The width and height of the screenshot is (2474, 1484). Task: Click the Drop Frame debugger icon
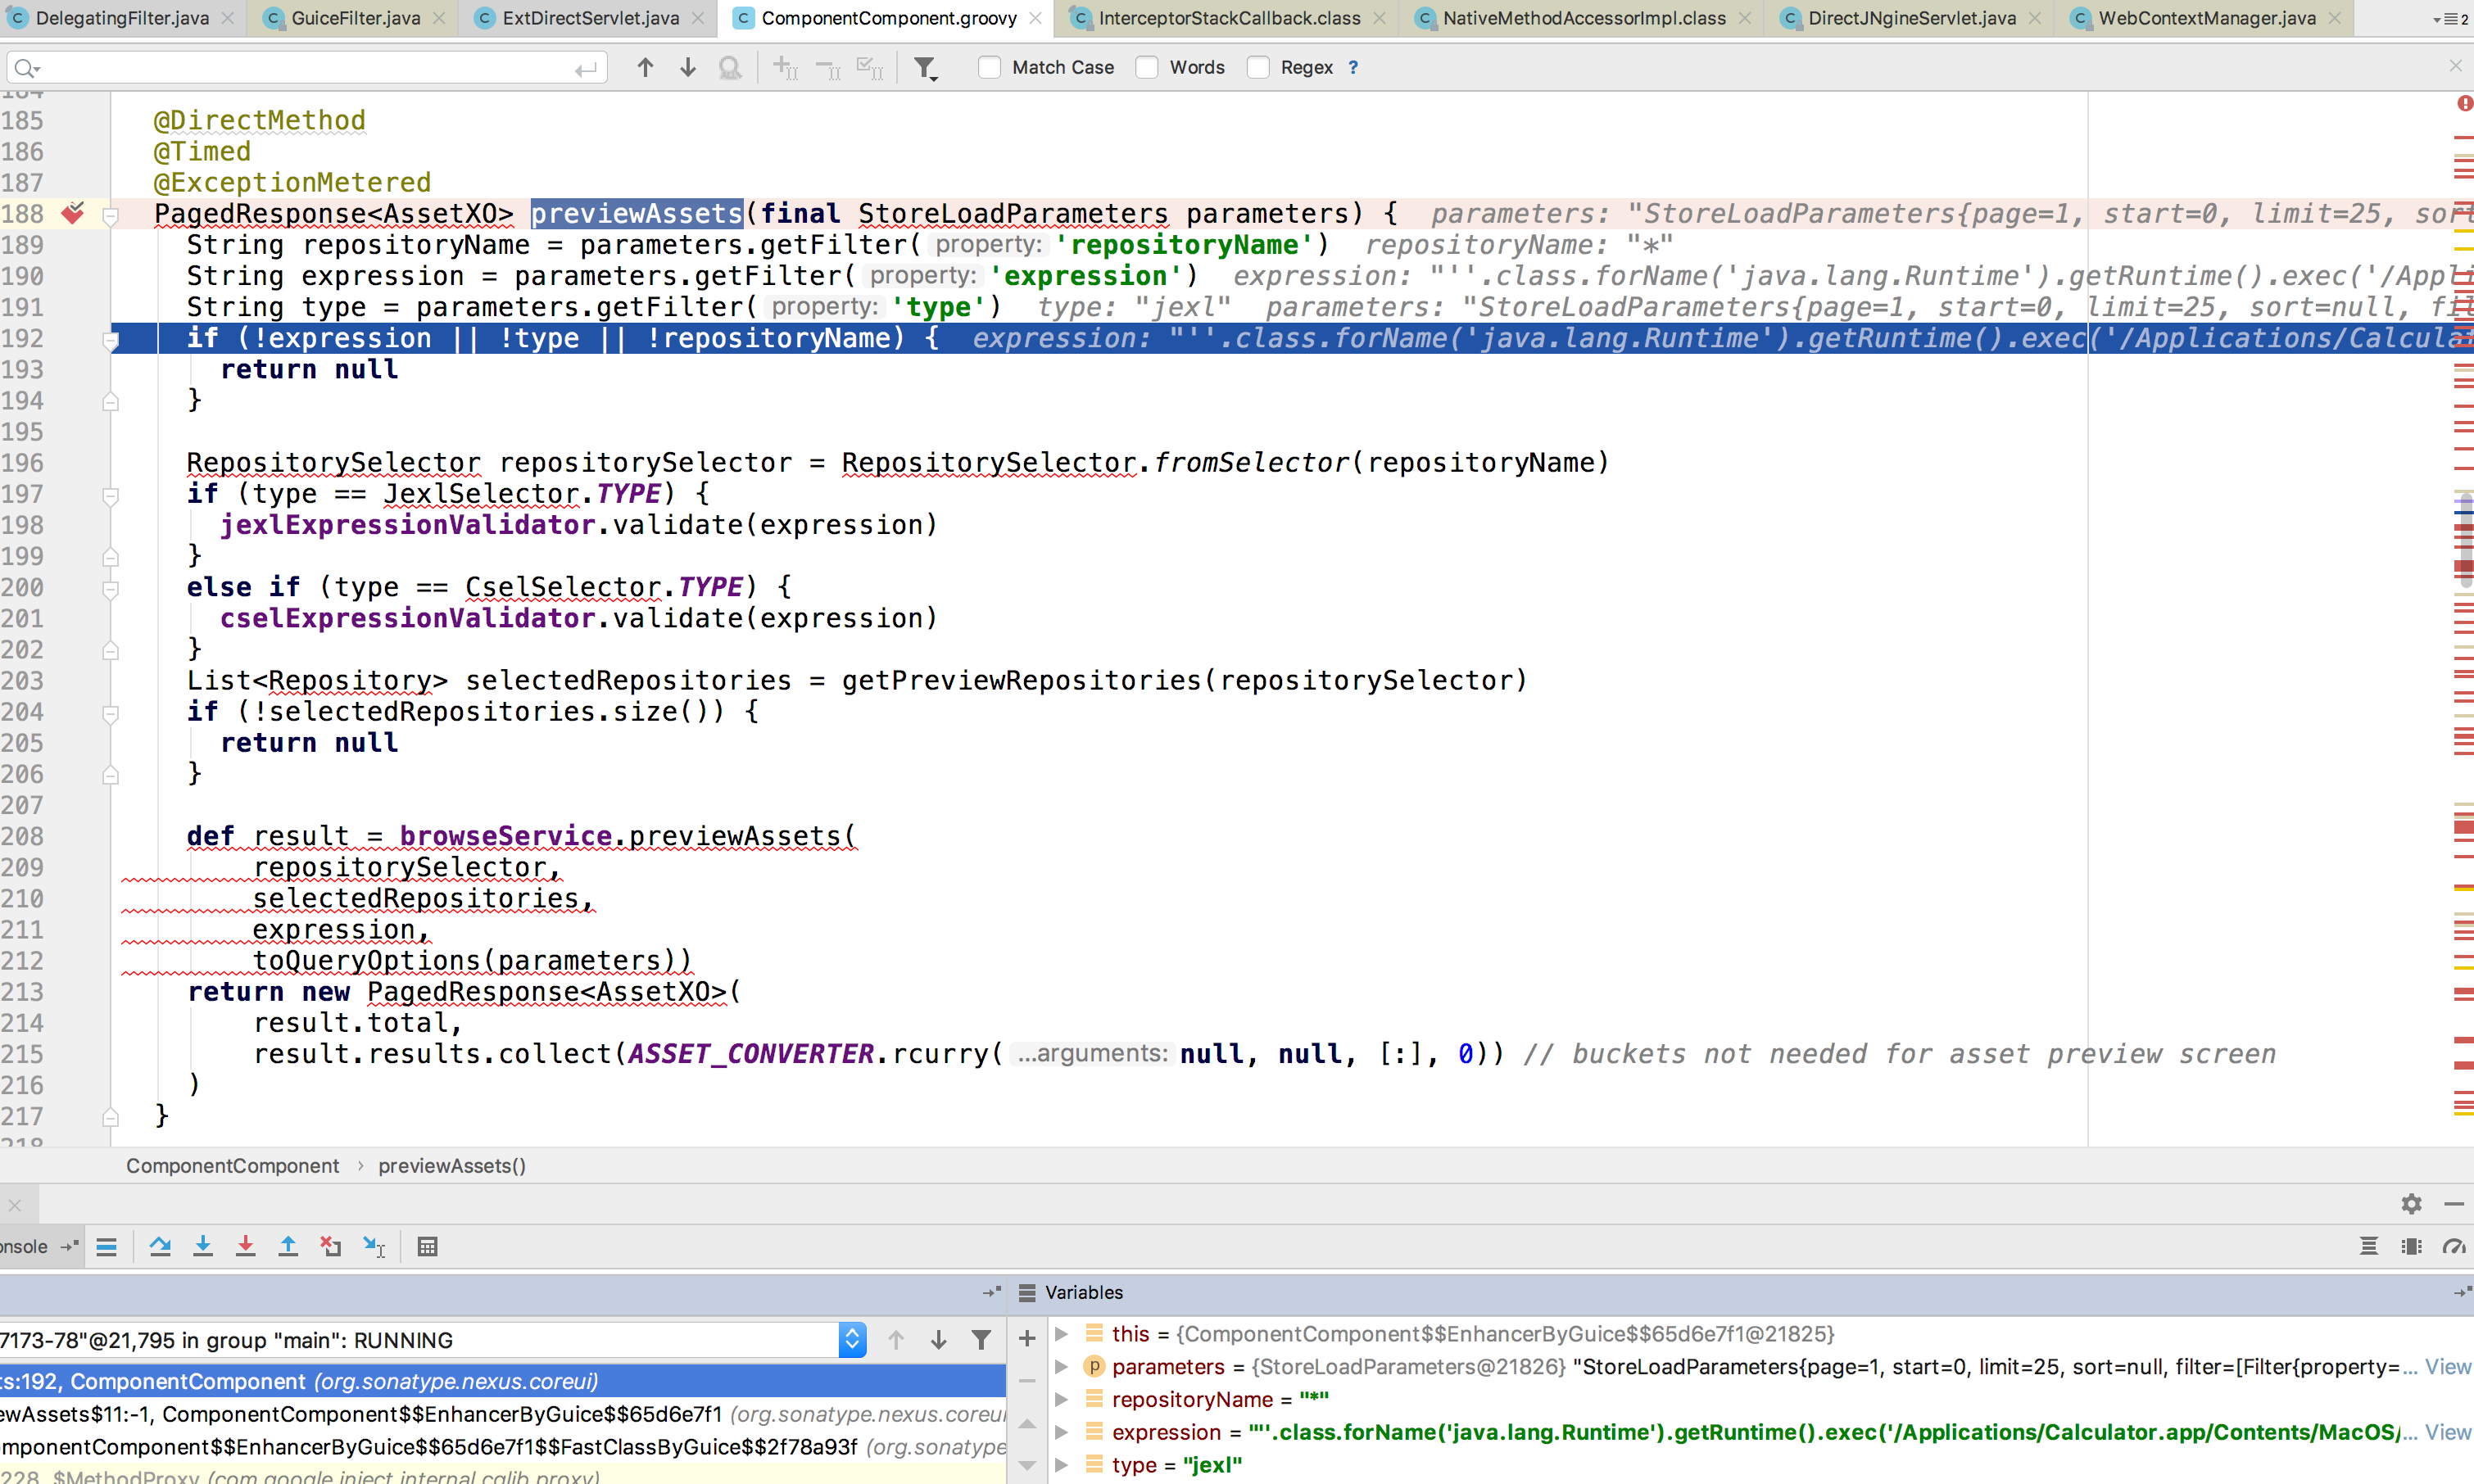pos(331,1246)
